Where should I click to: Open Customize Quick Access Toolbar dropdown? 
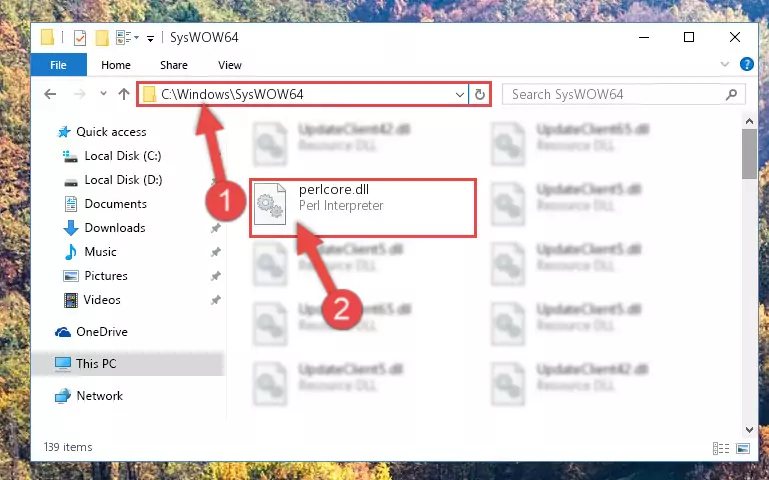point(151,38)
